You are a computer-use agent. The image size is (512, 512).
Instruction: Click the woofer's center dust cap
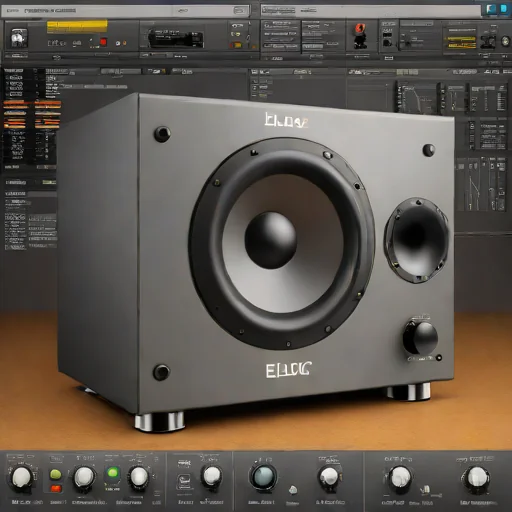point(270,240)
